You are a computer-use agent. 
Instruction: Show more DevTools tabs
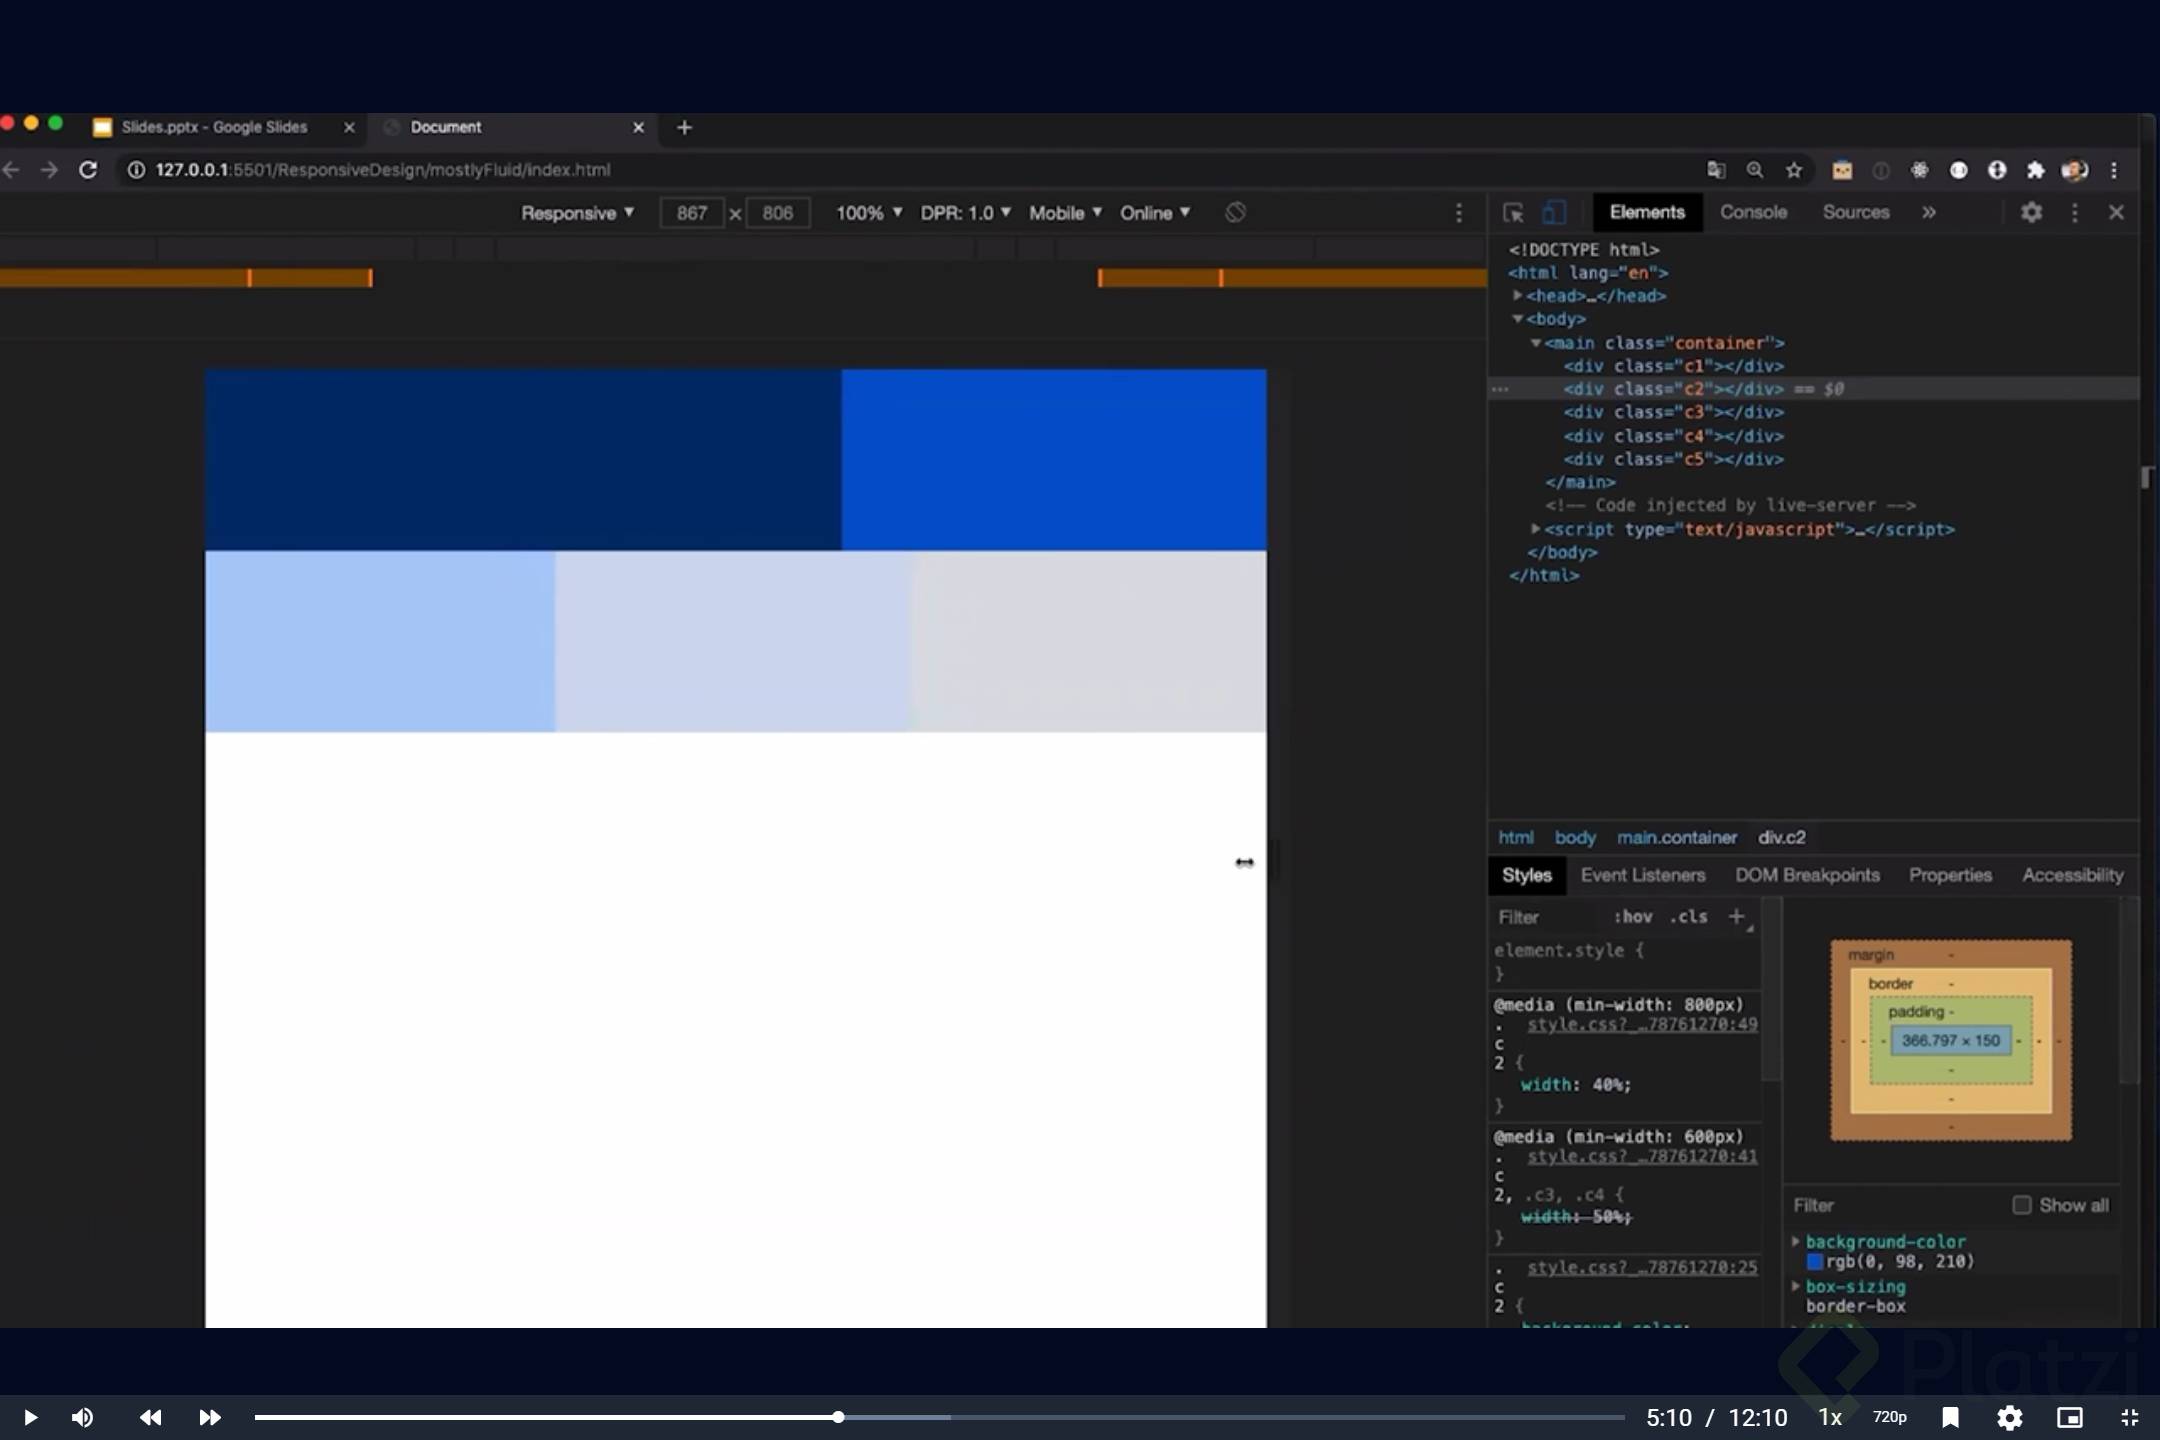tap(1929, 212)
